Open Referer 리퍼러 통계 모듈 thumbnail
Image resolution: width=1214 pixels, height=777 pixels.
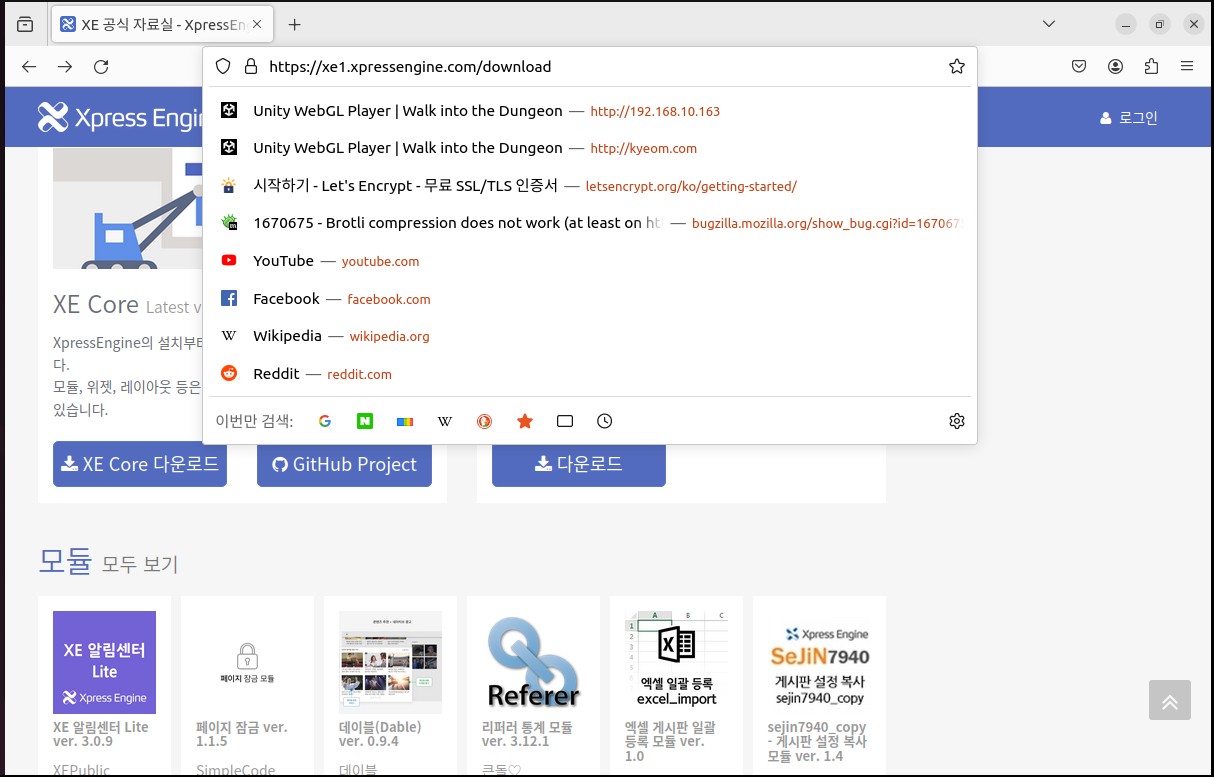point(533,662)
